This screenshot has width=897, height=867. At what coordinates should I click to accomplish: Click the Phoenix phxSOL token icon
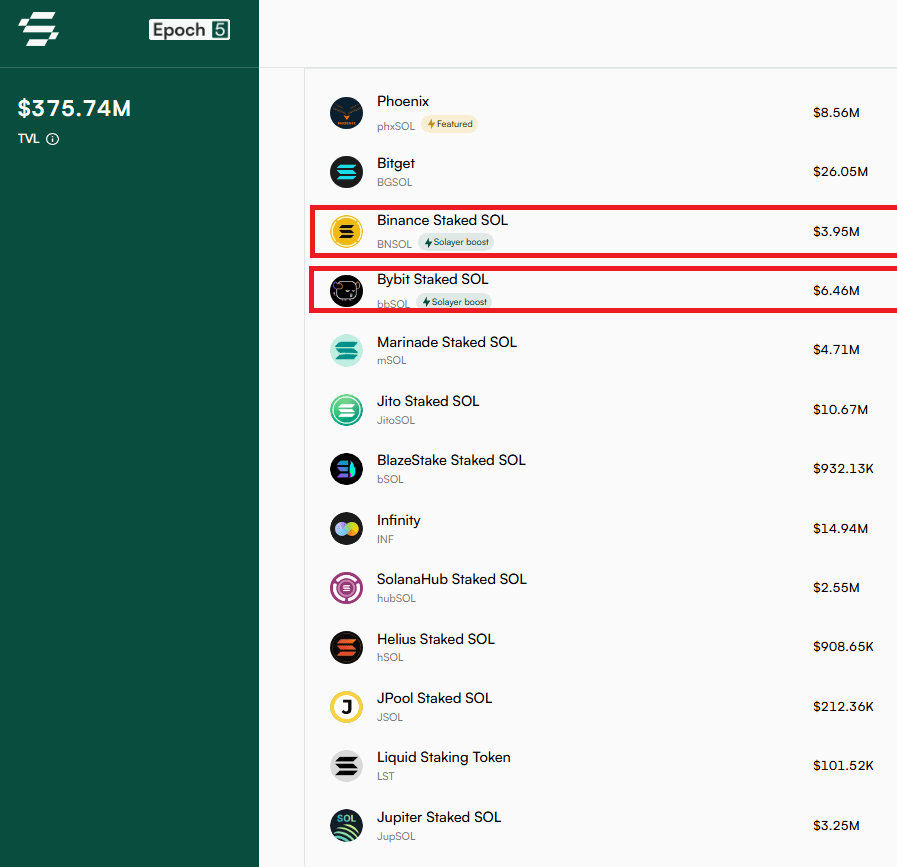346,113
